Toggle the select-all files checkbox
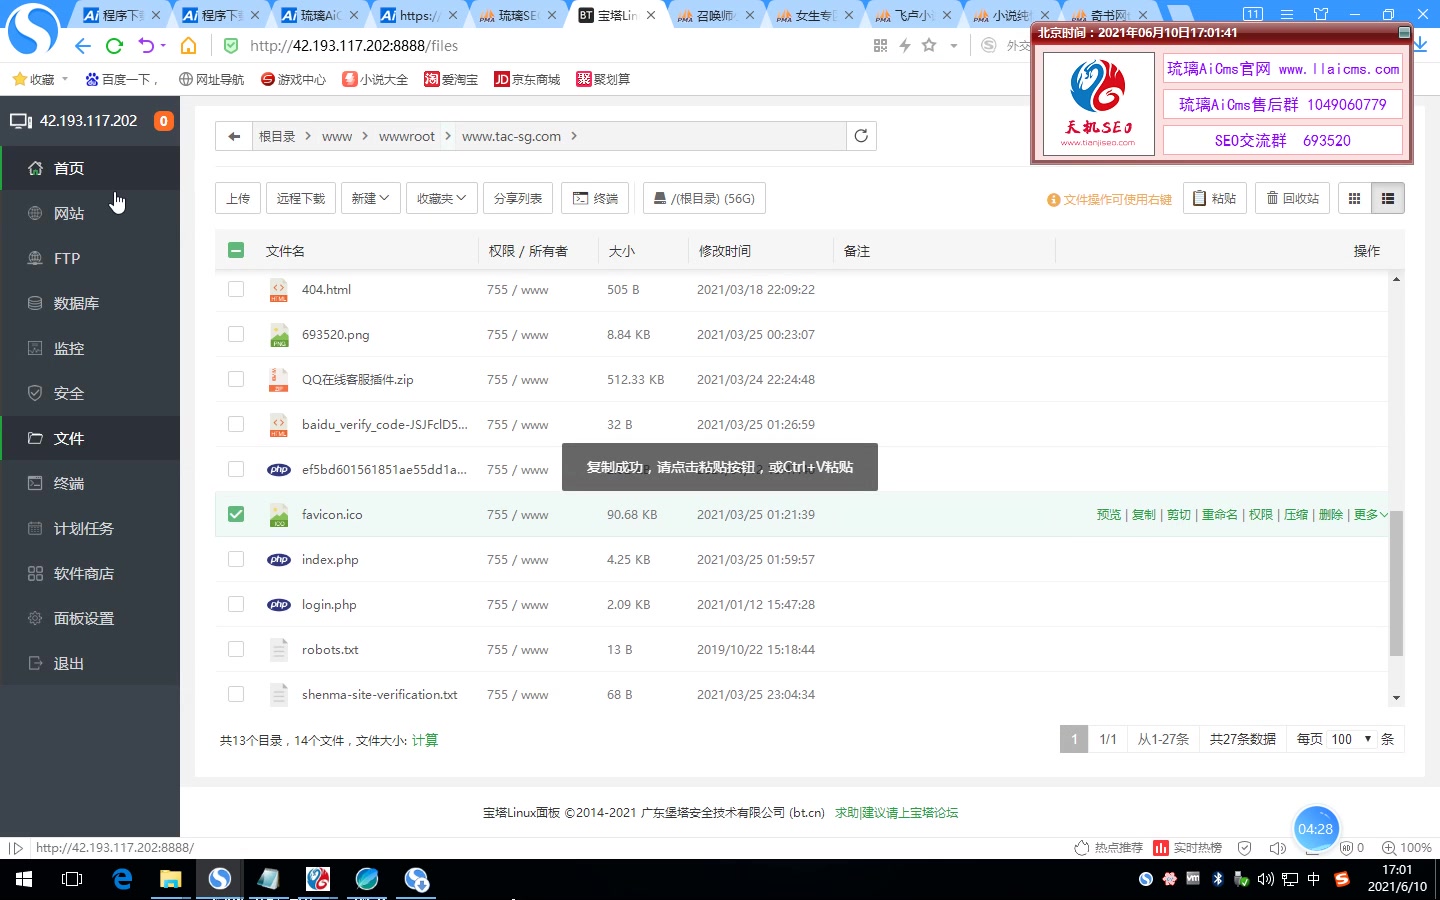Viewport: 1440px width, 900px height. tap(236, 250)
